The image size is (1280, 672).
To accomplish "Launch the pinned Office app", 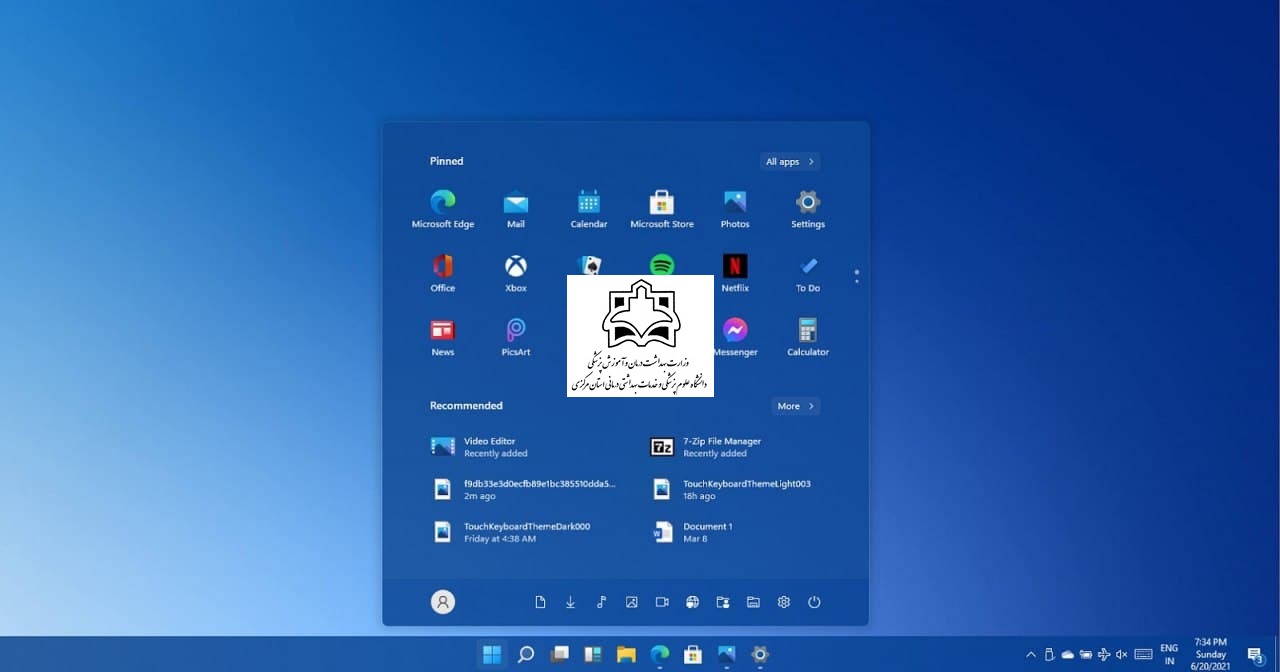I will [x=443, y=273].
